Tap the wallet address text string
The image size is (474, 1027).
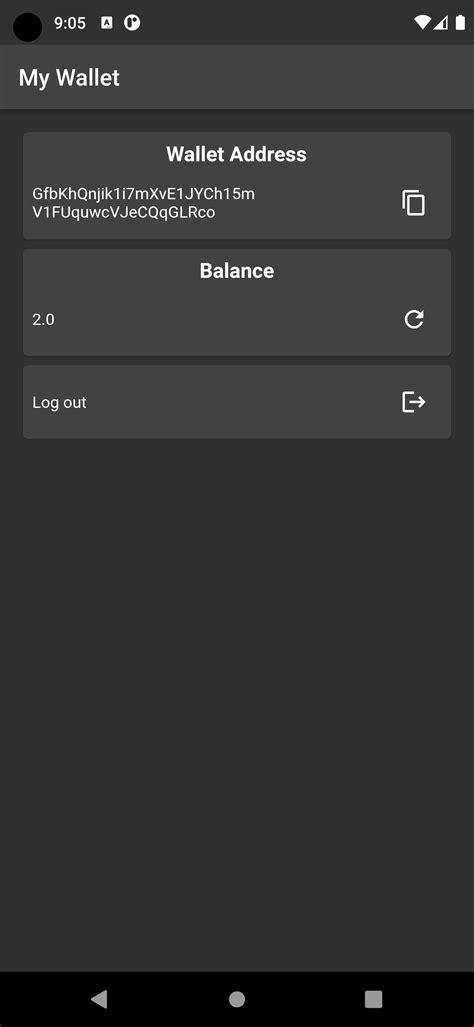coord(143,203)
